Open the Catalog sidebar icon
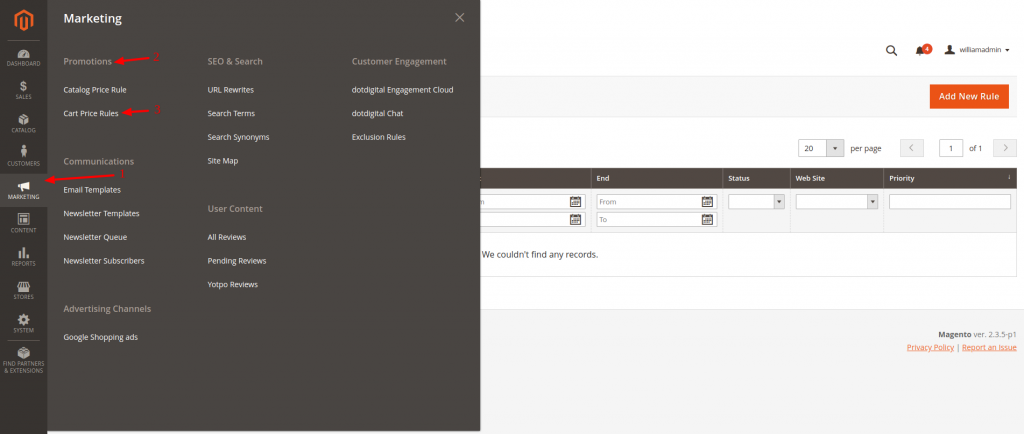Viewport: 1024px width, 434px height. point(23,123)
